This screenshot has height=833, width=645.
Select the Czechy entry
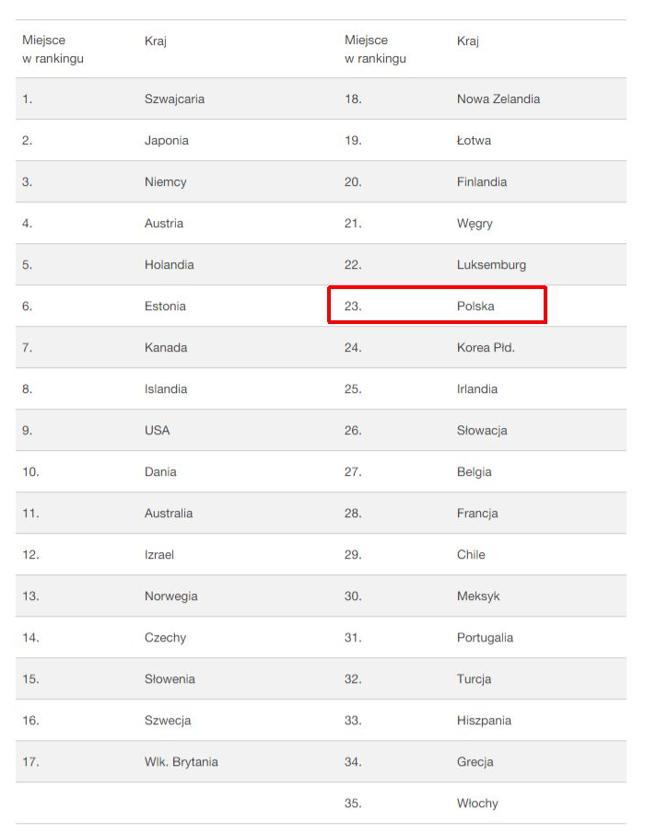(x=165, y=638)
